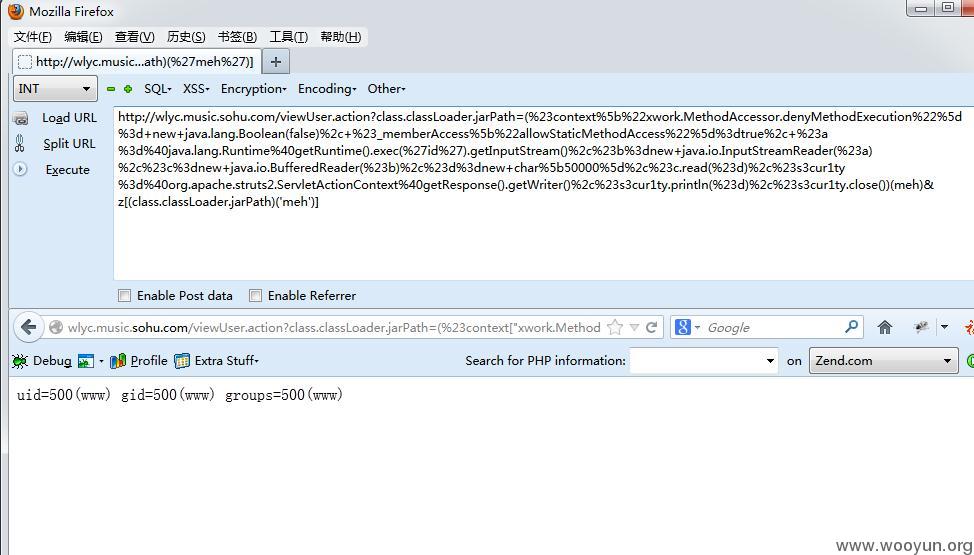Viewport: 974px width, 555px height.
Task: Open URL history dropdown arrow
Action: [634, 328]
